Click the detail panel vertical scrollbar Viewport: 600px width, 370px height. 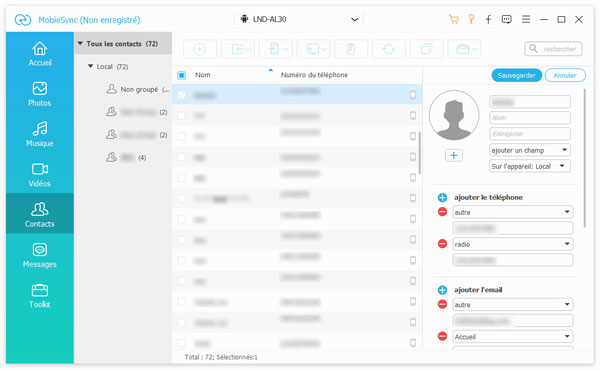pos(585,158)
